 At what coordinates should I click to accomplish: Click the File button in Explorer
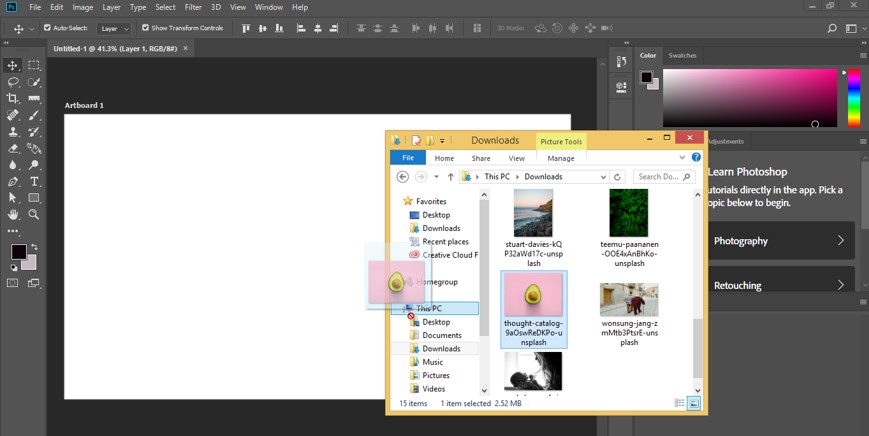coord(407,158)
